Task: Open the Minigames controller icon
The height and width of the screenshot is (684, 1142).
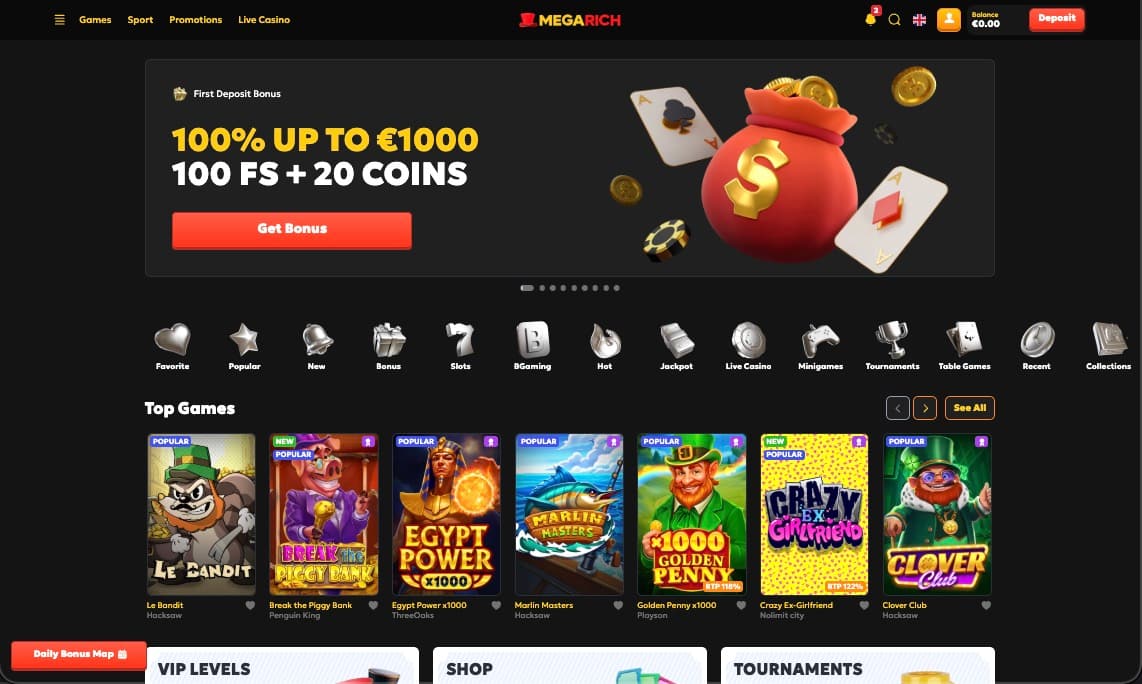Action: coord(820,339)
